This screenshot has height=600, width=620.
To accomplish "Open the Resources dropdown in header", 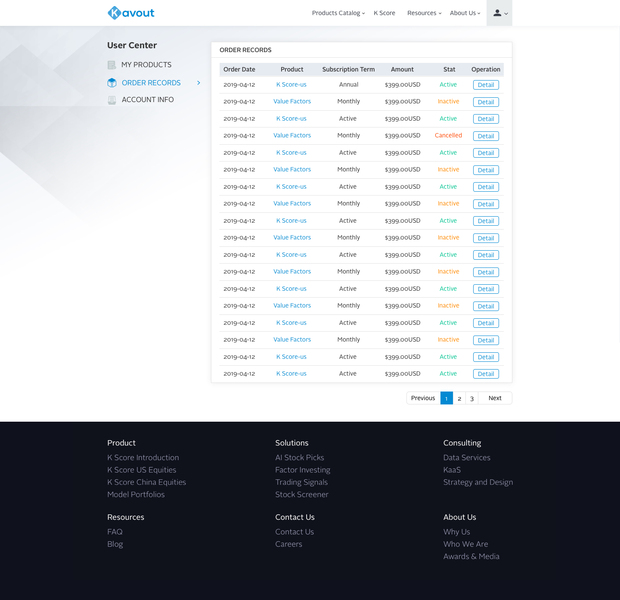I will 424,13.
